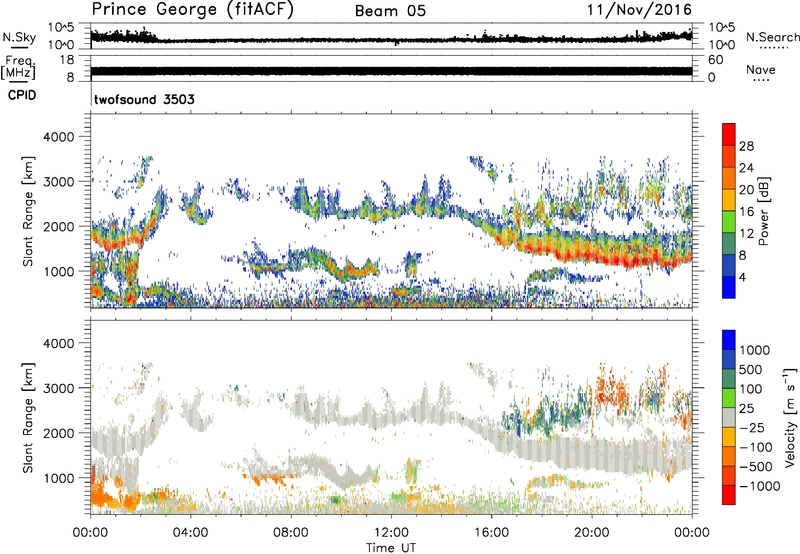Click the '4000' tick on the power panel axis
Viewport: 800px width, 554px height.
point(58,137)
